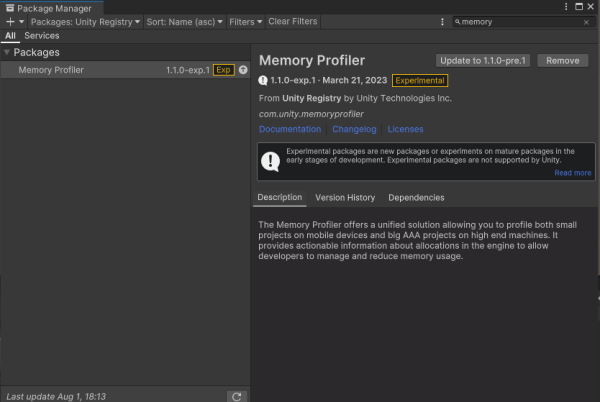Click the Remove button
This screenshot has height=402, width=600.
pyautogui.click(x=562, y=60)
